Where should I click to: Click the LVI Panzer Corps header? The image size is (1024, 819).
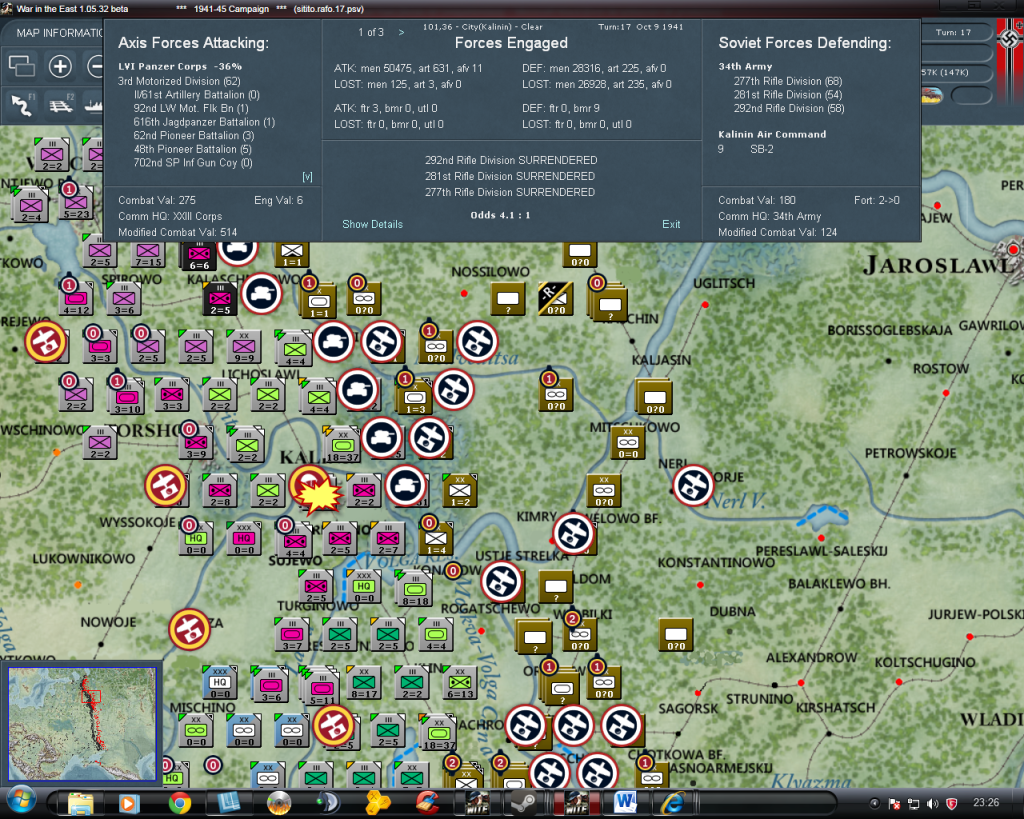[180, 67]
